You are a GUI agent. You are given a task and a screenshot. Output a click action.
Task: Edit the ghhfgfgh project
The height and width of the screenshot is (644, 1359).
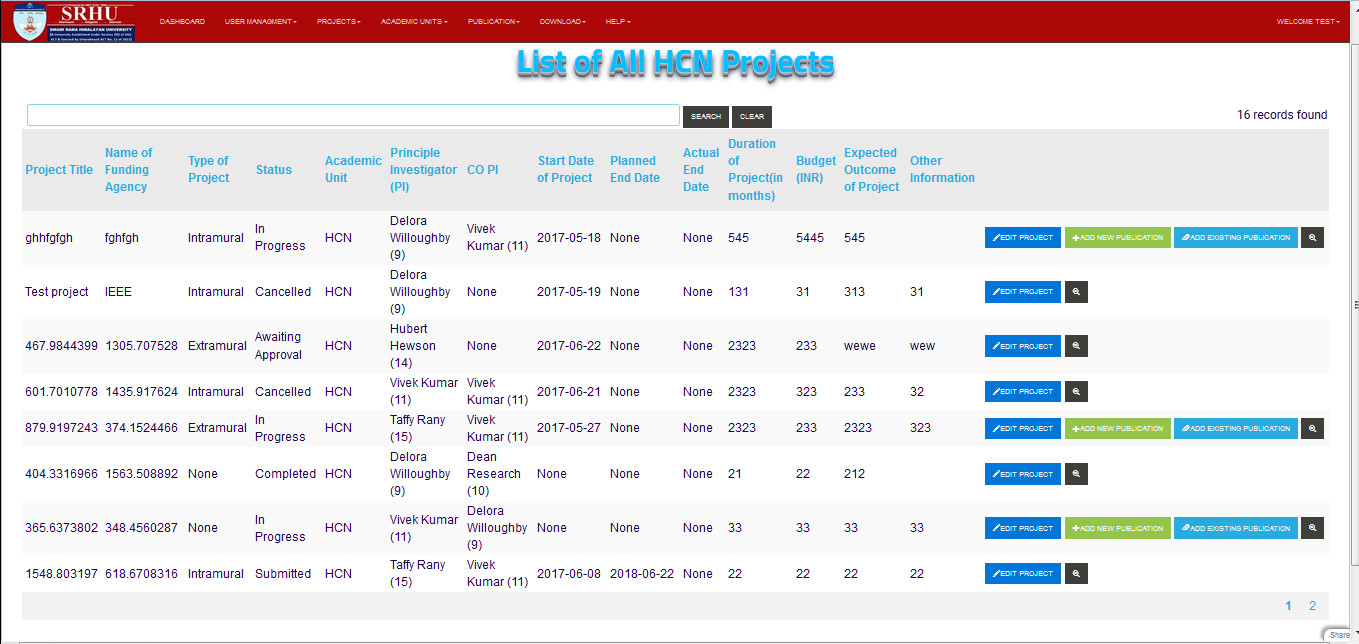1023,238
